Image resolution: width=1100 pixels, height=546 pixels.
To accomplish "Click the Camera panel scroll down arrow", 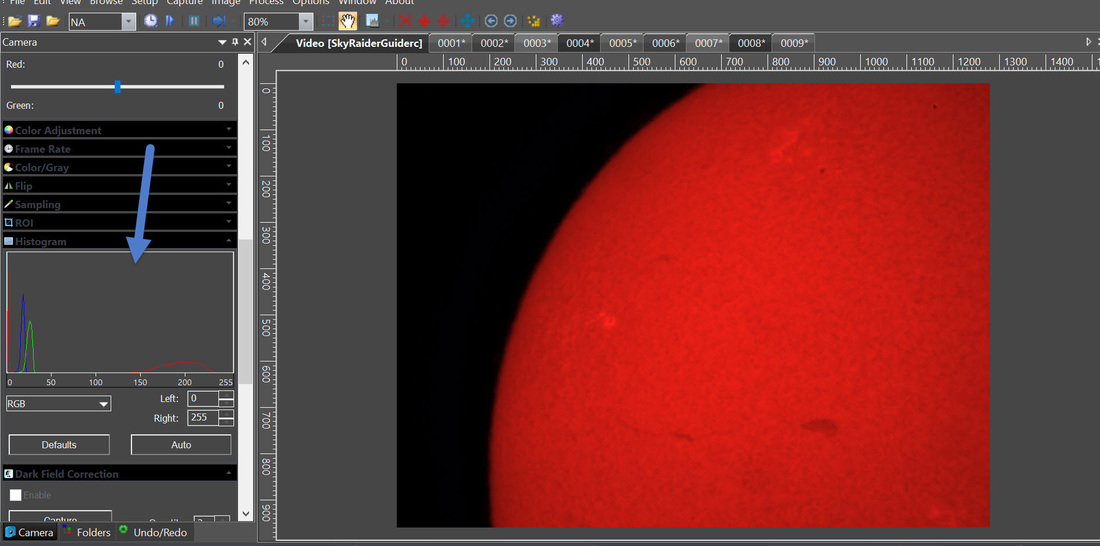I will [x=245, y=514].
